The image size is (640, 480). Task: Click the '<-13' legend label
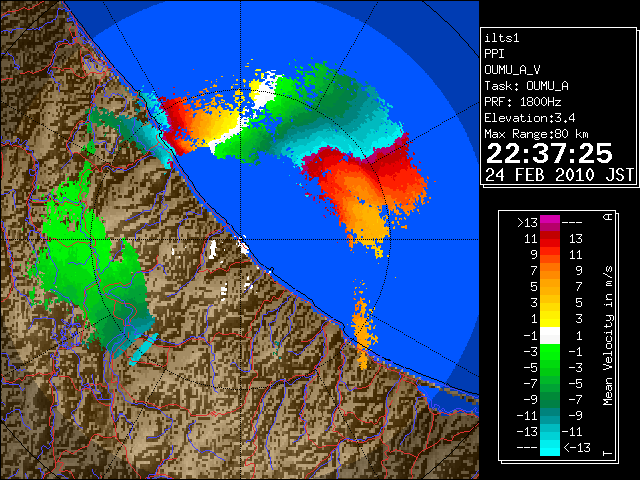point(577,447)
